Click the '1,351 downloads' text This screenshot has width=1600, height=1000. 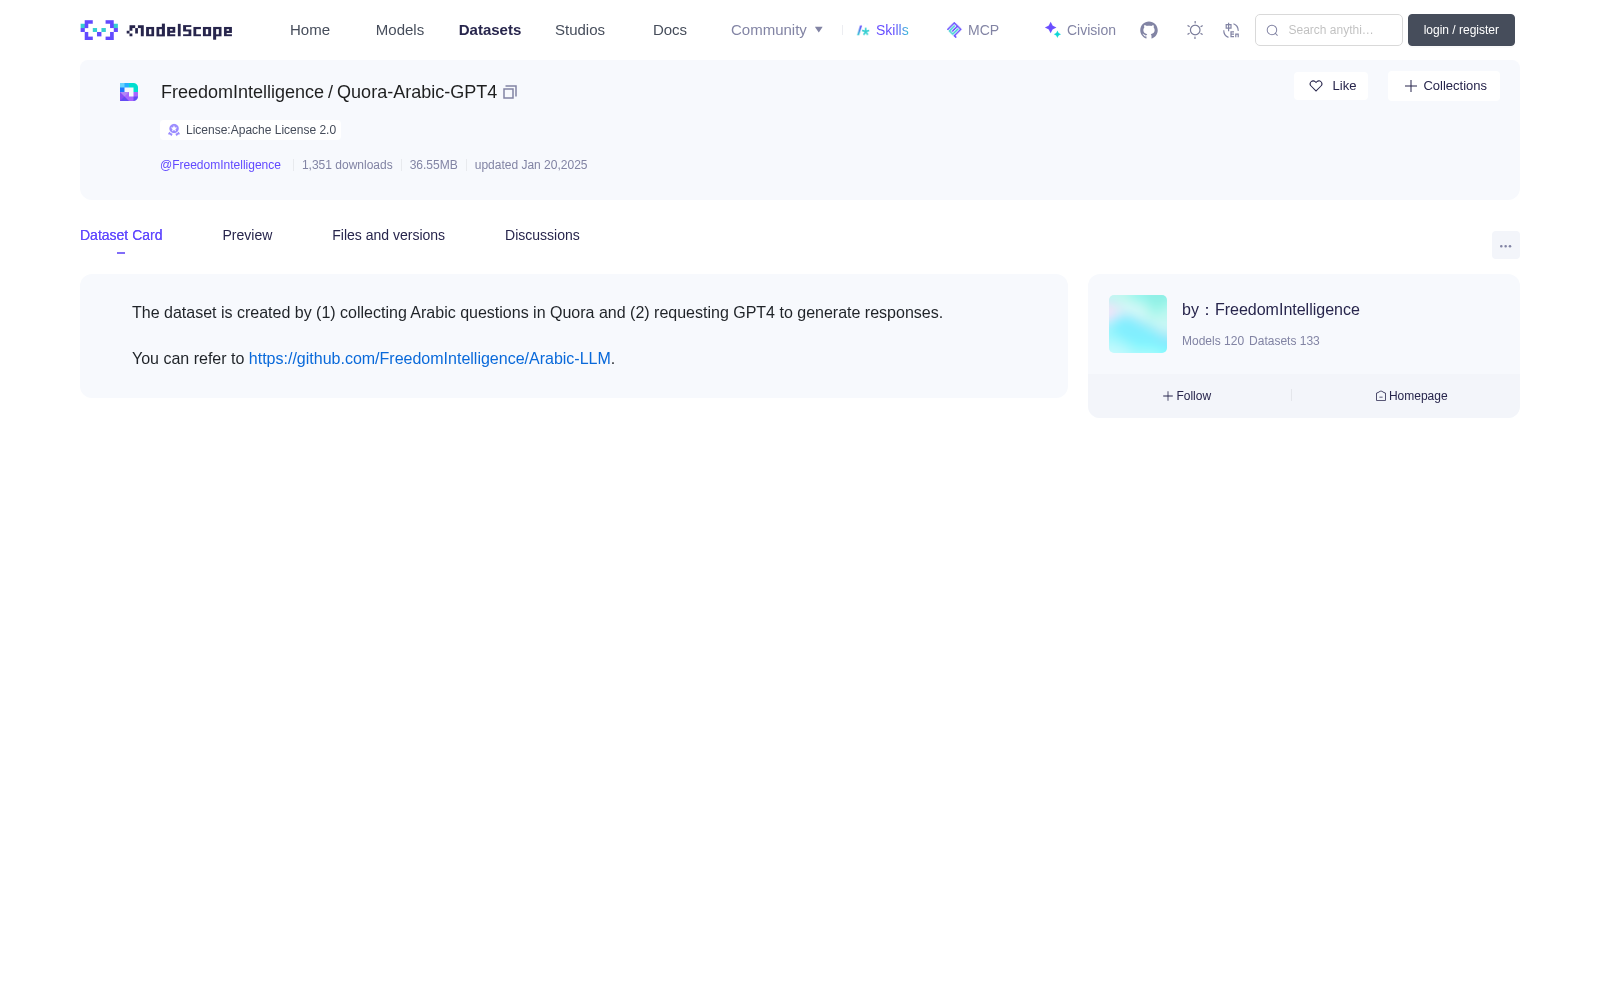pos(347,165)
